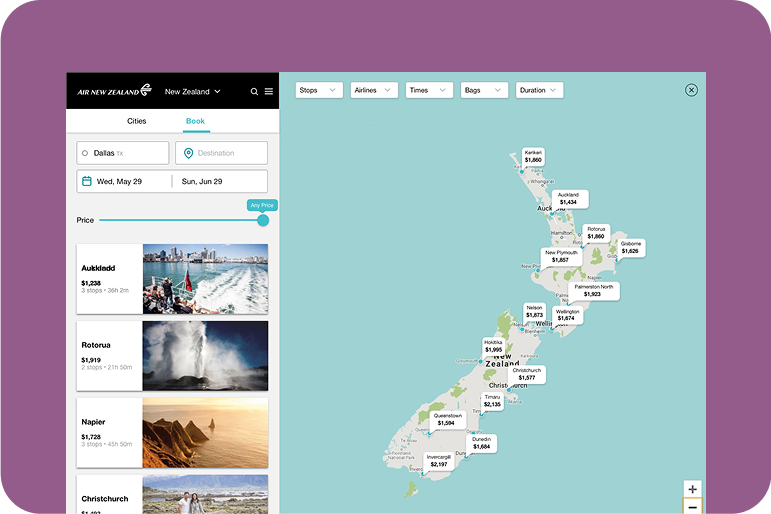Click the Destination input field
Viewport: 771px width, 514px height.
click(x=222, y=153)
